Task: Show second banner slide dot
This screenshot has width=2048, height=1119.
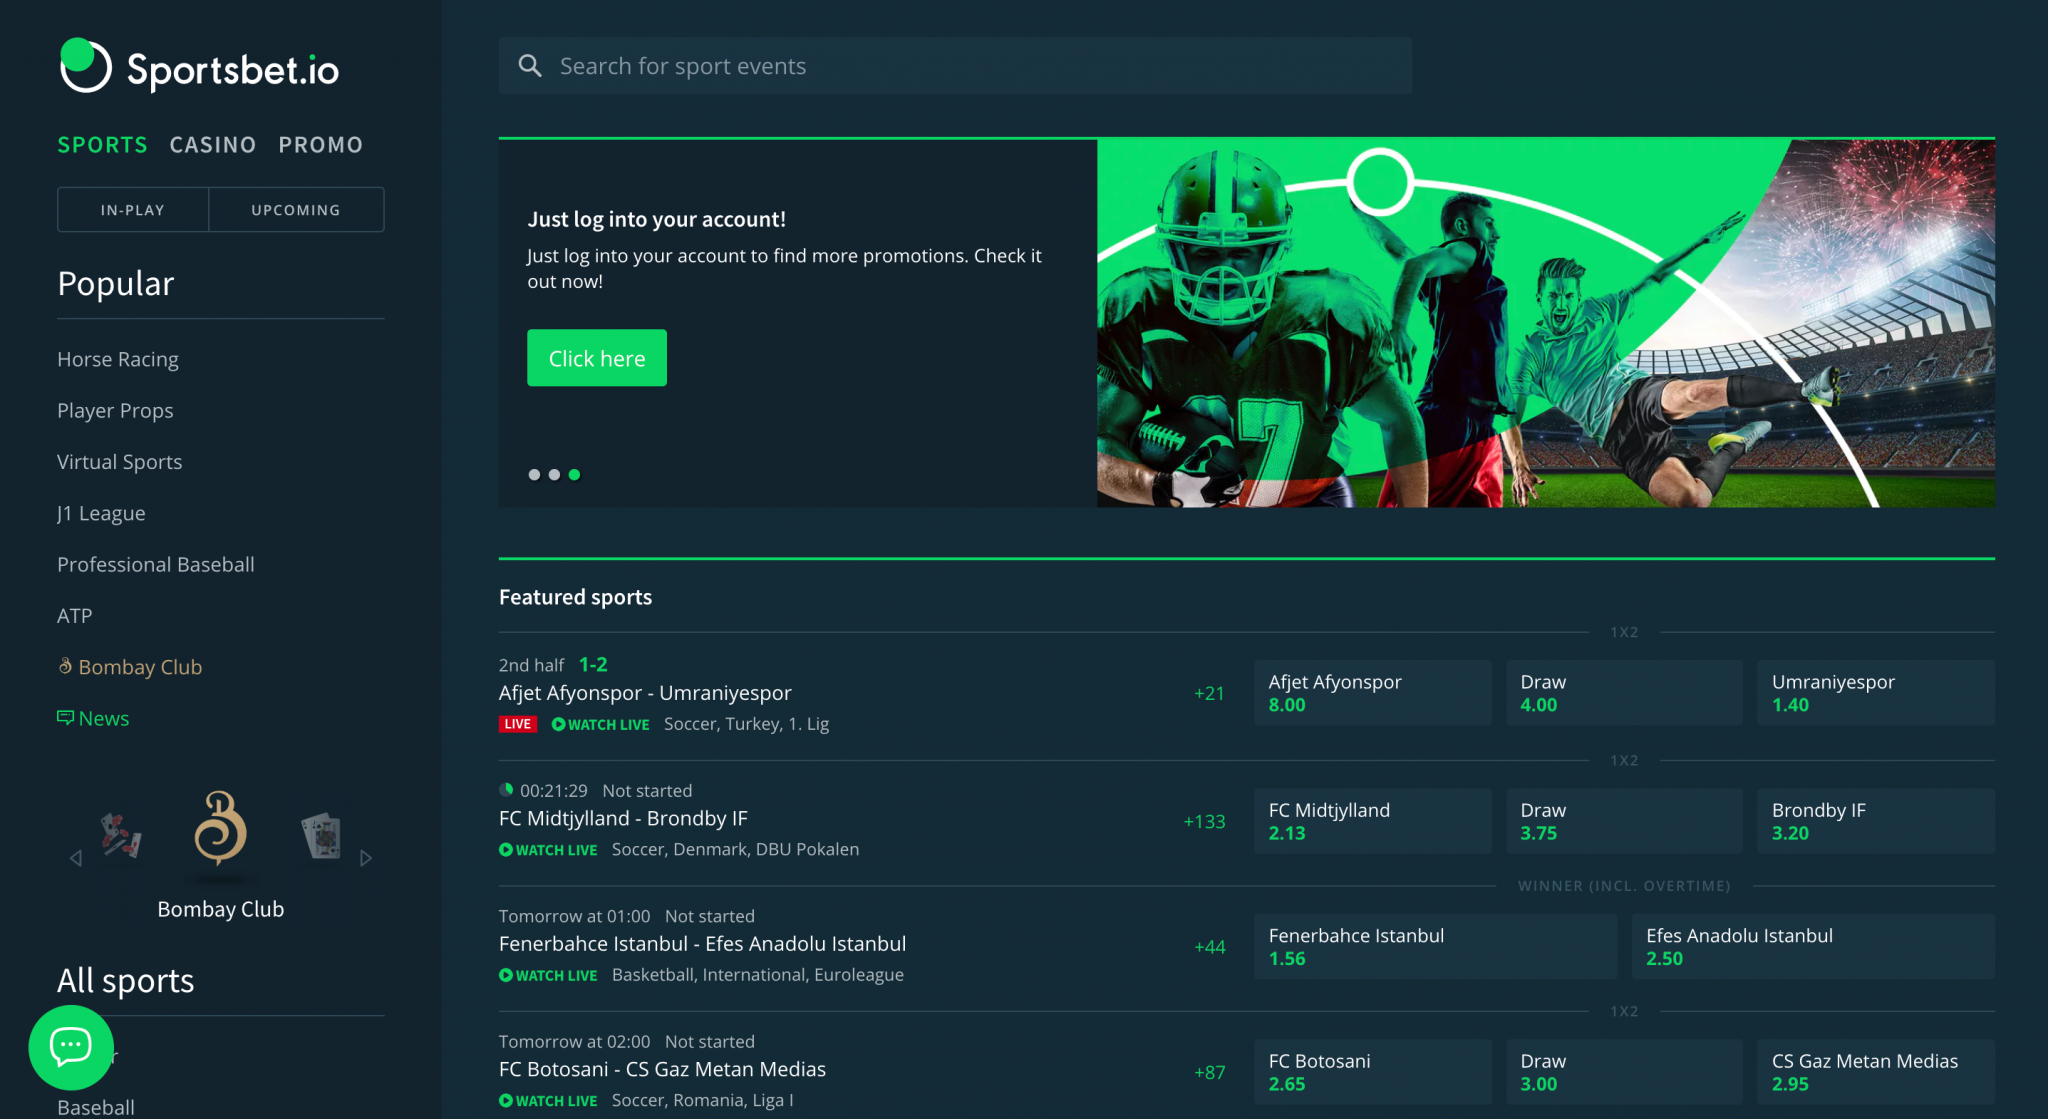Action: point(554,475)
